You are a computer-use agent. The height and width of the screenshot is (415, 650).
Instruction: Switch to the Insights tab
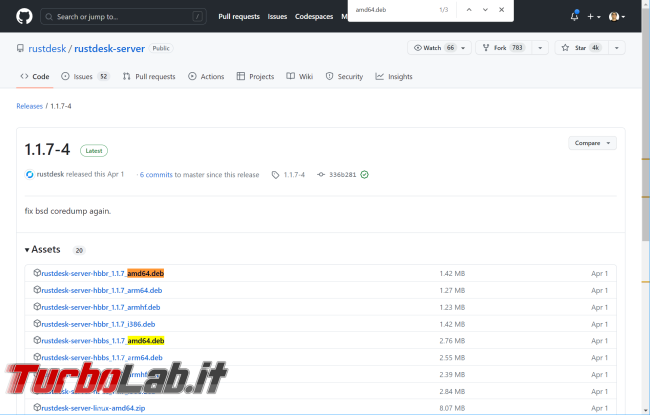394,76
